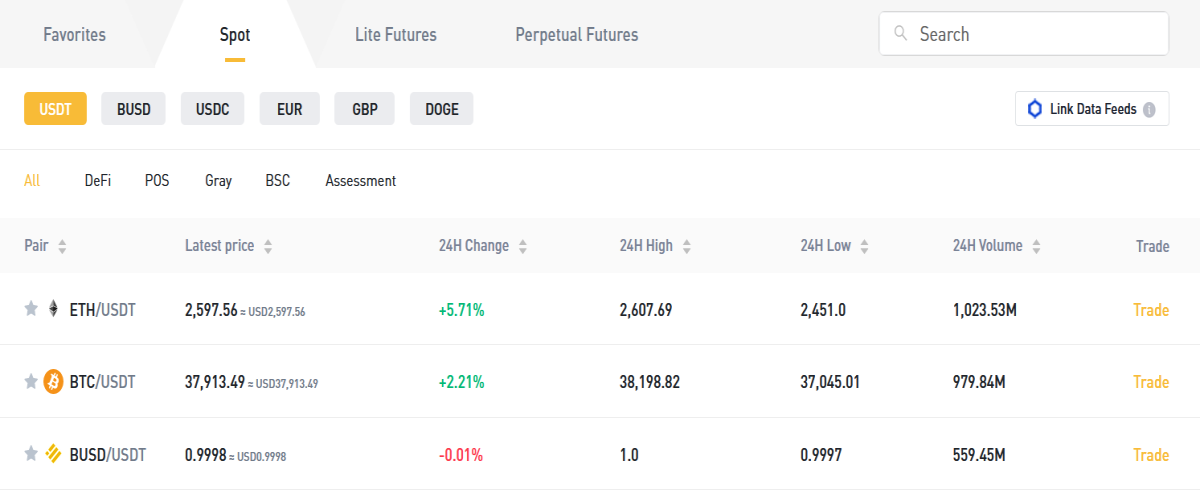Viewport: 1200px width, 492px height.
Task: Click the info icon beside Link Data Feeds
Action: click(1149, 109)
